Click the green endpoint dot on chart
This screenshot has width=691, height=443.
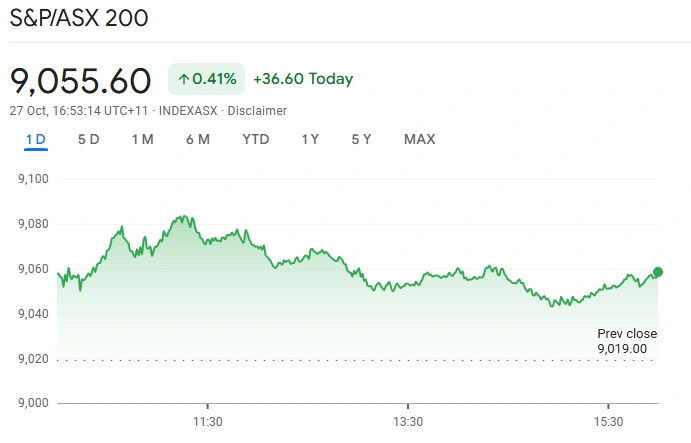(x=658, y=272)
